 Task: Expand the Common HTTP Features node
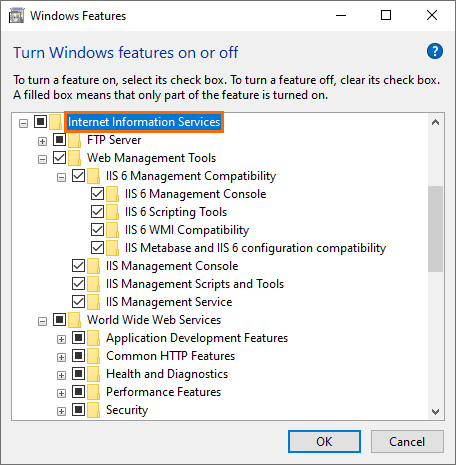(x=61, y=358)
